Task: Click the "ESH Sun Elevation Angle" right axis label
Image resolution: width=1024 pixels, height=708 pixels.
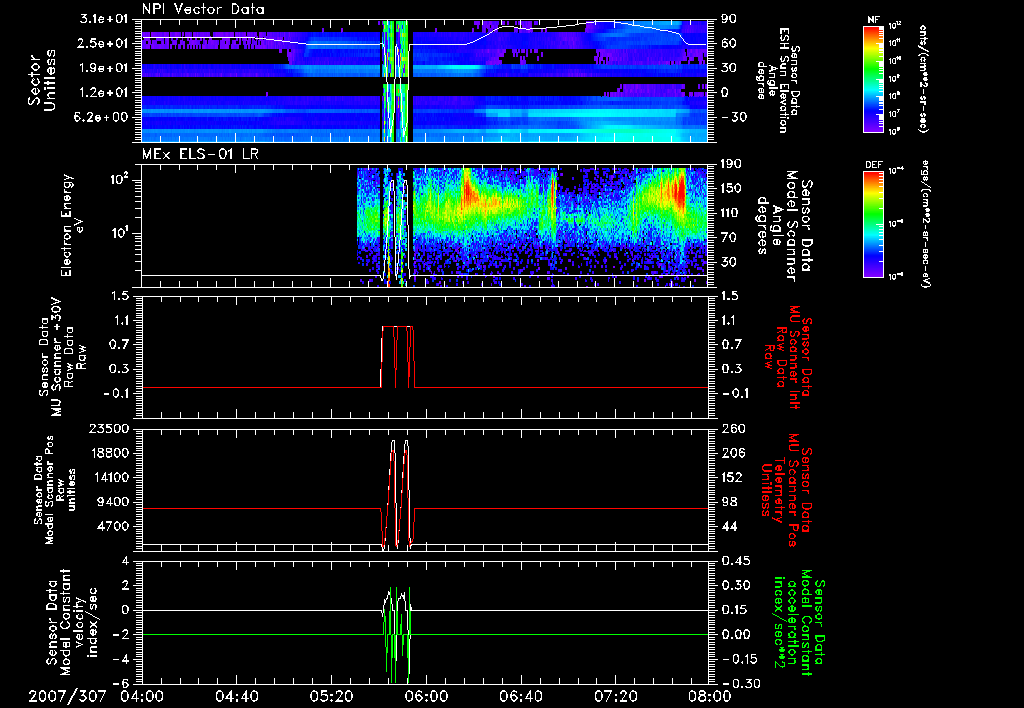Action: 777,80
